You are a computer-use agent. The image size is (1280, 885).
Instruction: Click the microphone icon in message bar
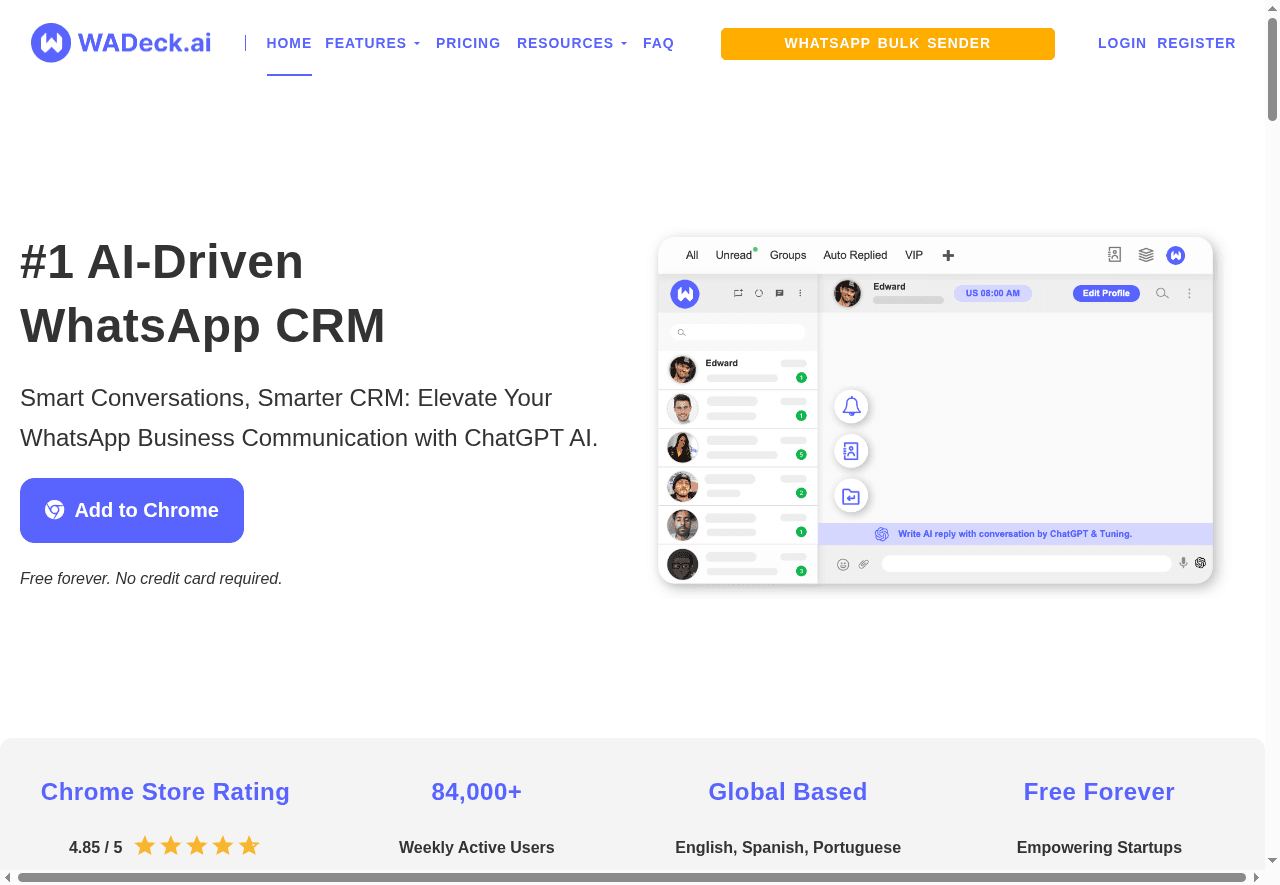coord(1183,563)
